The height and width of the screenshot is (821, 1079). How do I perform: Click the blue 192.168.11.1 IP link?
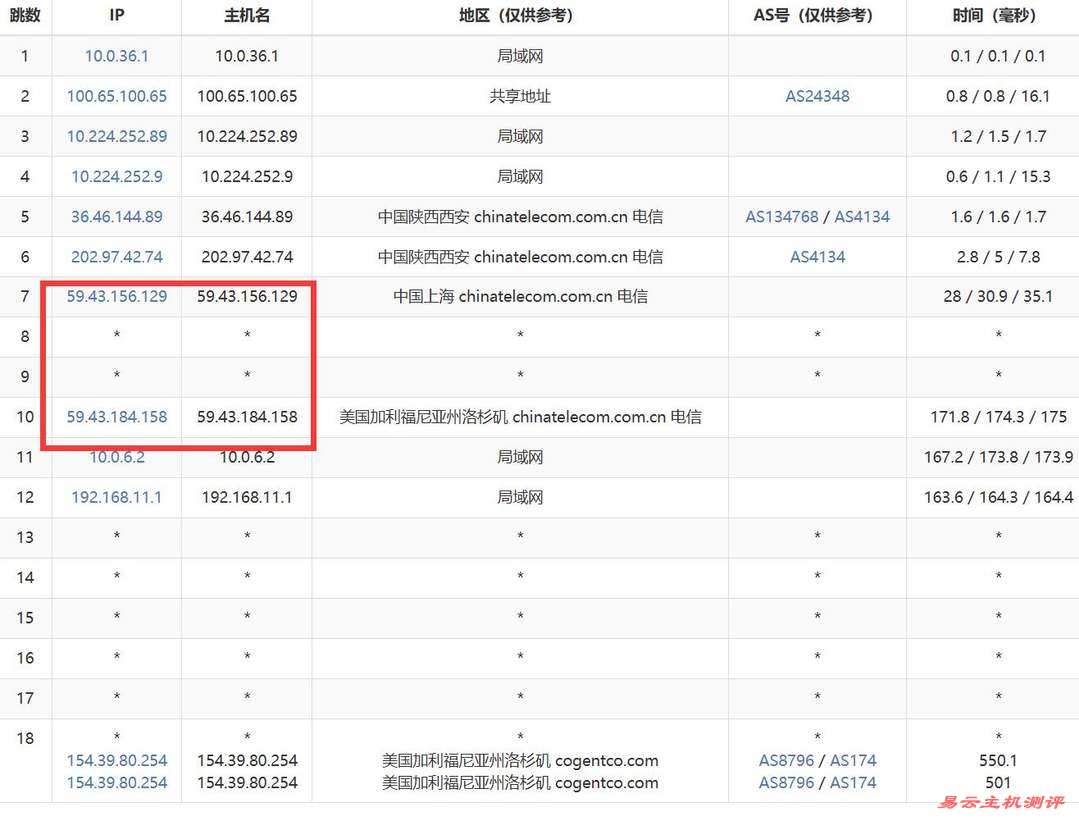[116, 496]
